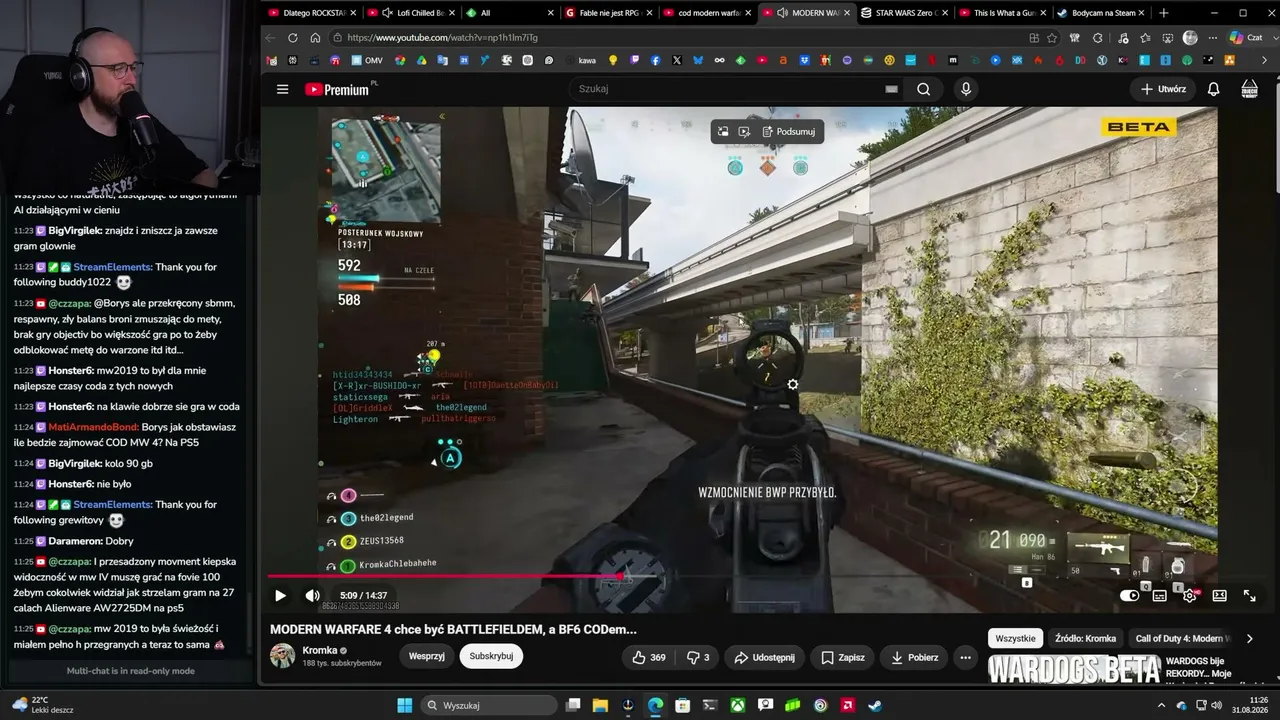Image resolution: width=1280 pixels, height=720 pixels.
Task: Reload the current page
Action: coord(292,38)
